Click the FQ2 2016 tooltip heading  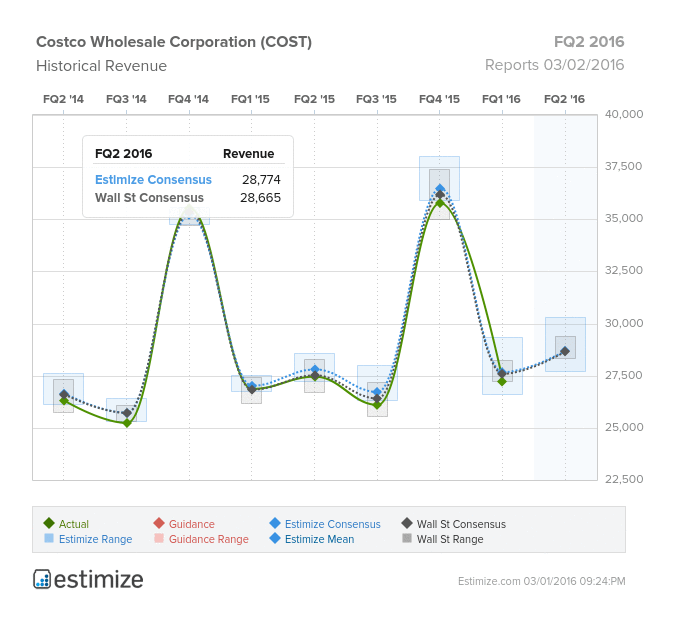pos(124,154)
